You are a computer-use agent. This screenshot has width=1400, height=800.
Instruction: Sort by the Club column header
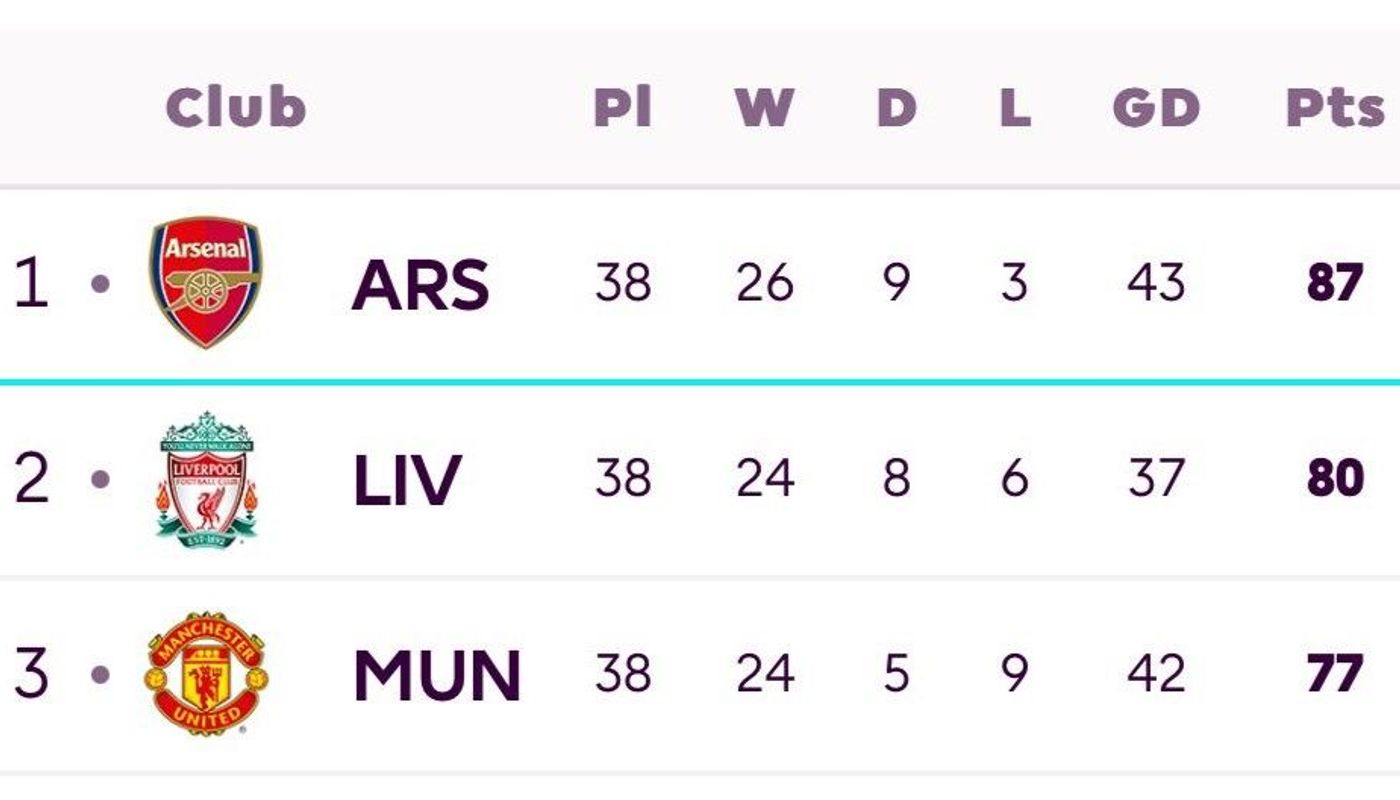point(236,107)
